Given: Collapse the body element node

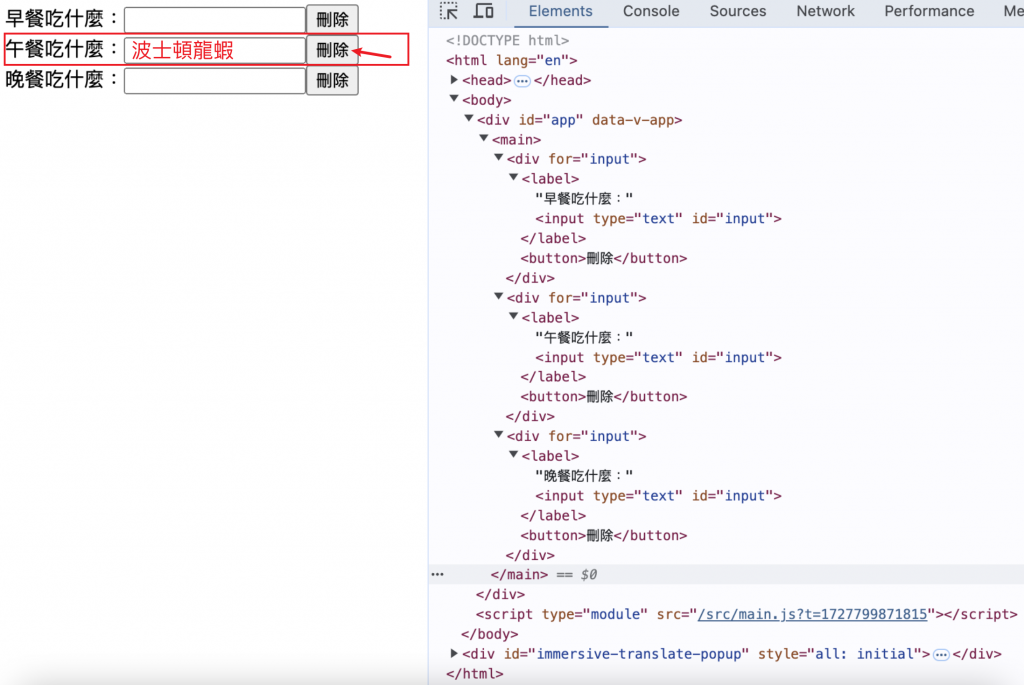Looking at the screenshot, I should [x=454, y=99].
